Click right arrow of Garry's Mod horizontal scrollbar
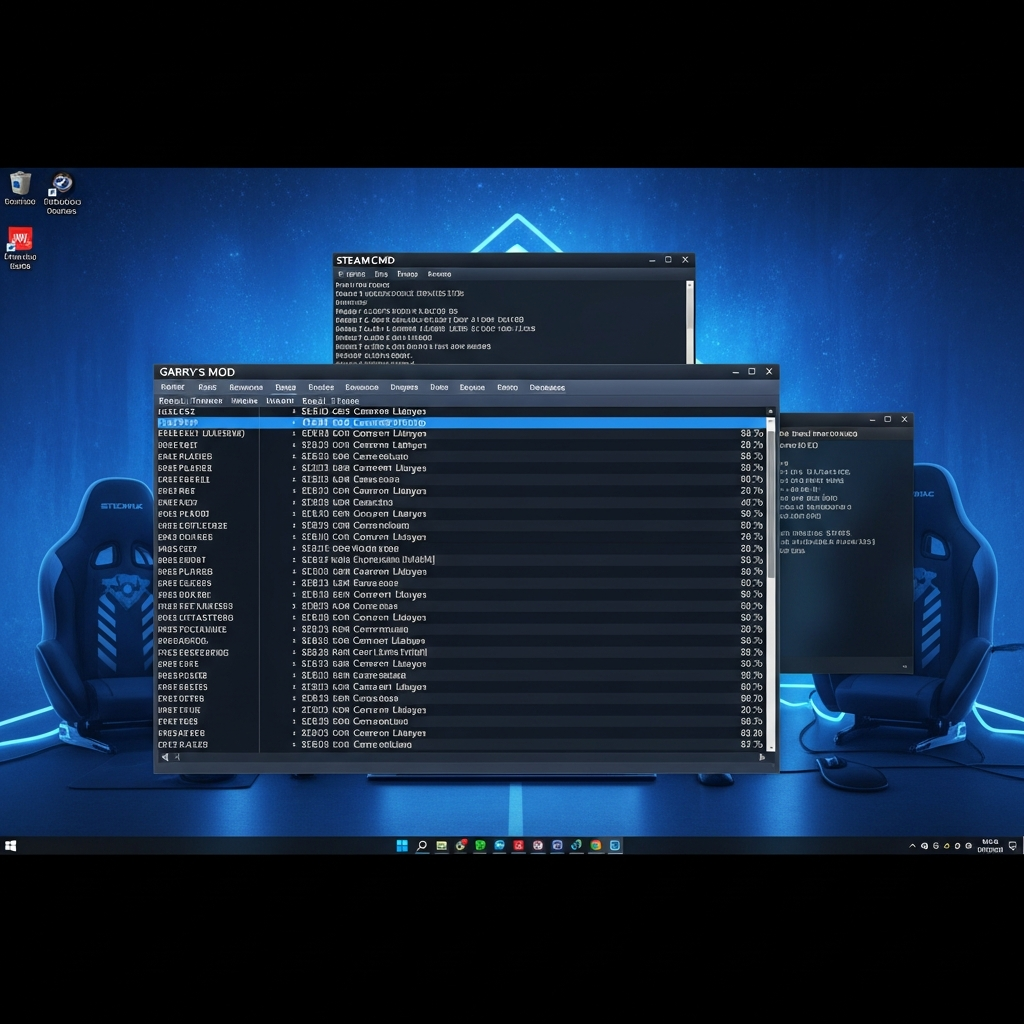The image size is (1024, 1024). [x=761, y=758]
